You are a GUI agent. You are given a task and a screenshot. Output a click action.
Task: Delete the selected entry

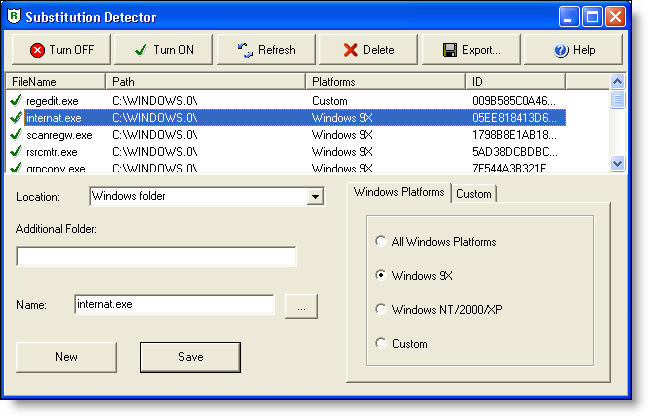click(x=368, y=50)
